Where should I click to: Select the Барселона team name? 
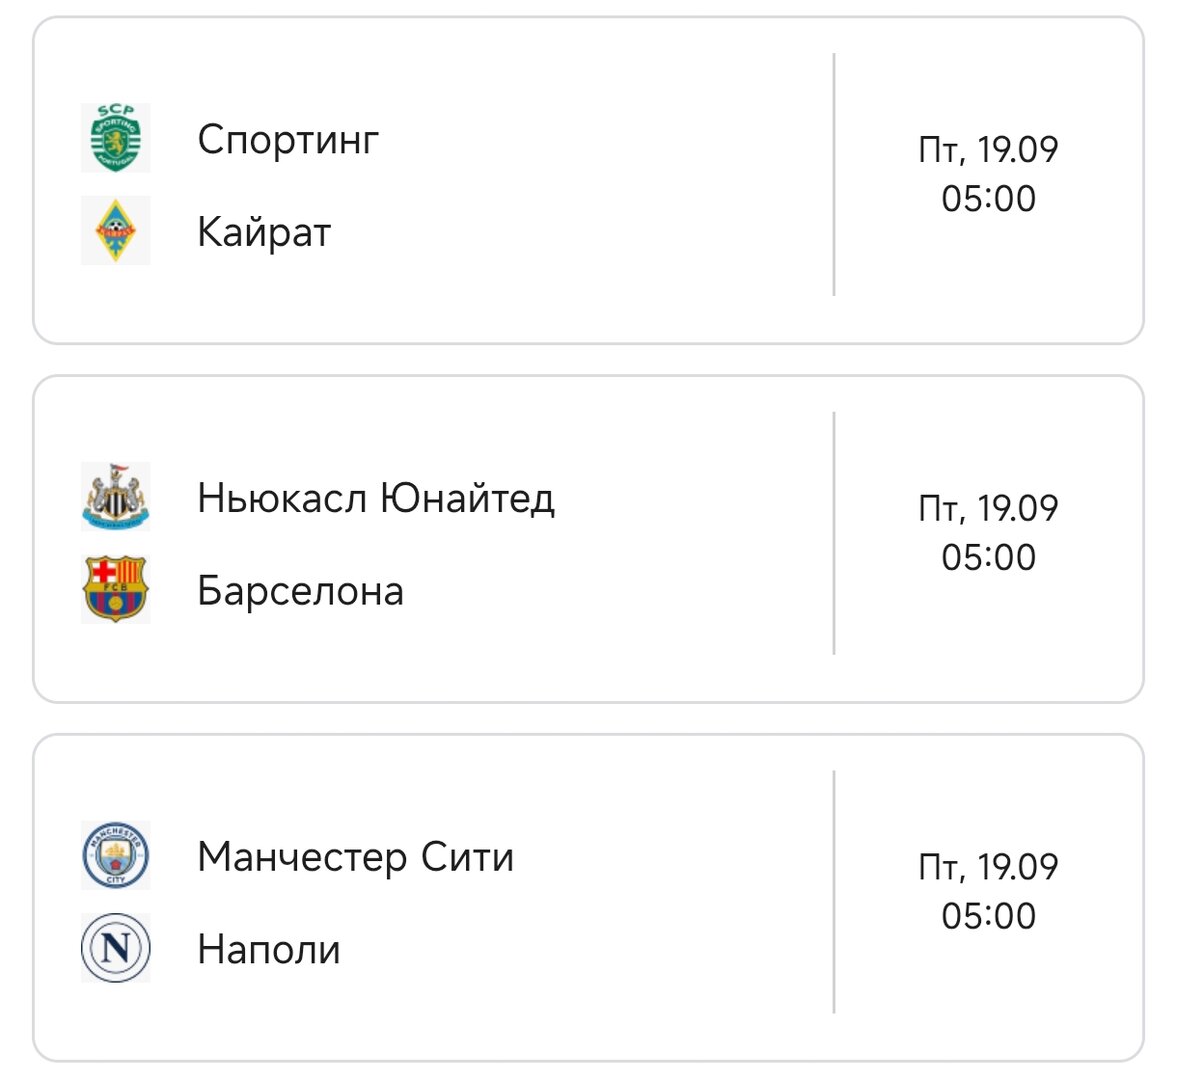click(x=300, y=591)
